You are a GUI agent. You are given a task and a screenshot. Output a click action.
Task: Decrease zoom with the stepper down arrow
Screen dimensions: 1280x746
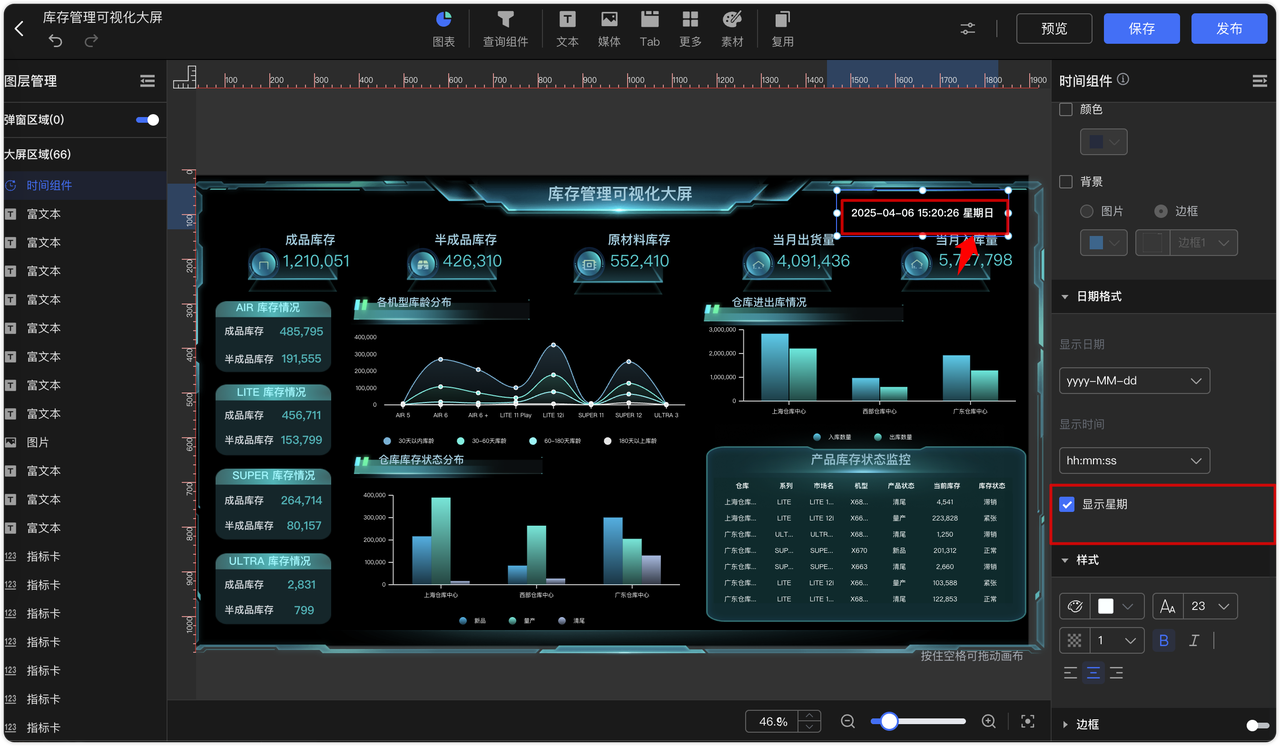click(810, 727)
